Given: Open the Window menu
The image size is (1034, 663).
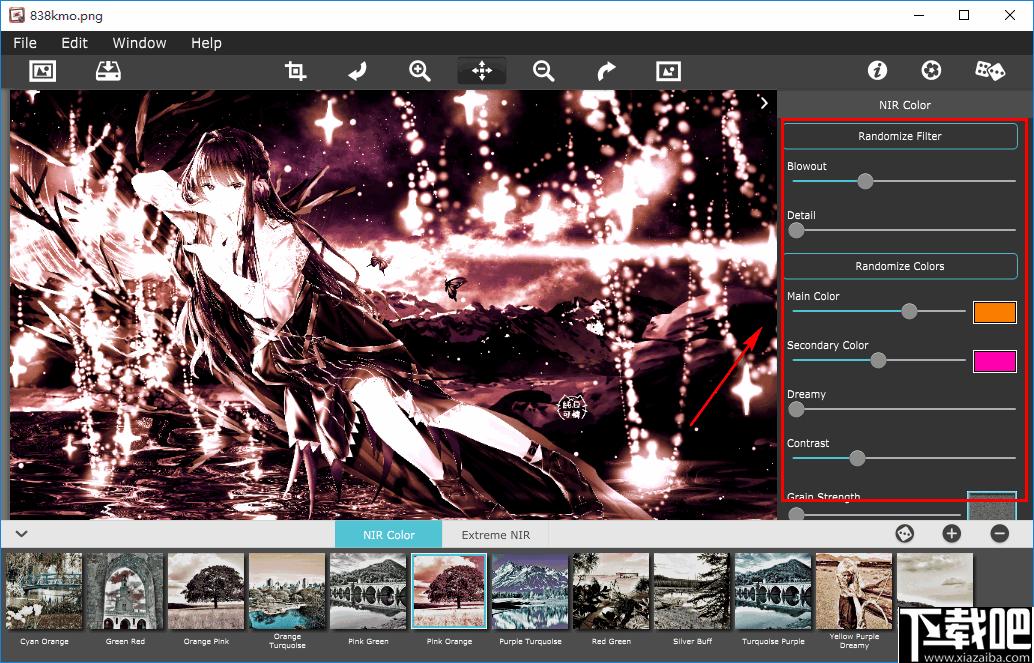Looking at the screenshot, I should [139, 43].
